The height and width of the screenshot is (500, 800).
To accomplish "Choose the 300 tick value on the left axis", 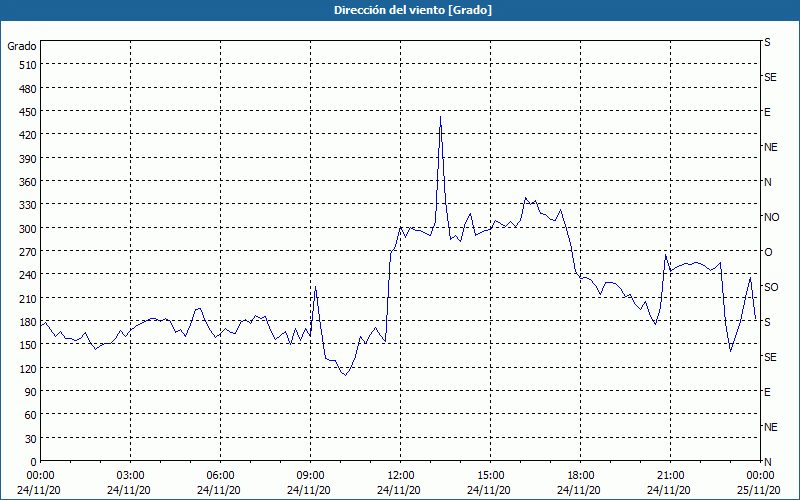I will click(x=28, y=229).
